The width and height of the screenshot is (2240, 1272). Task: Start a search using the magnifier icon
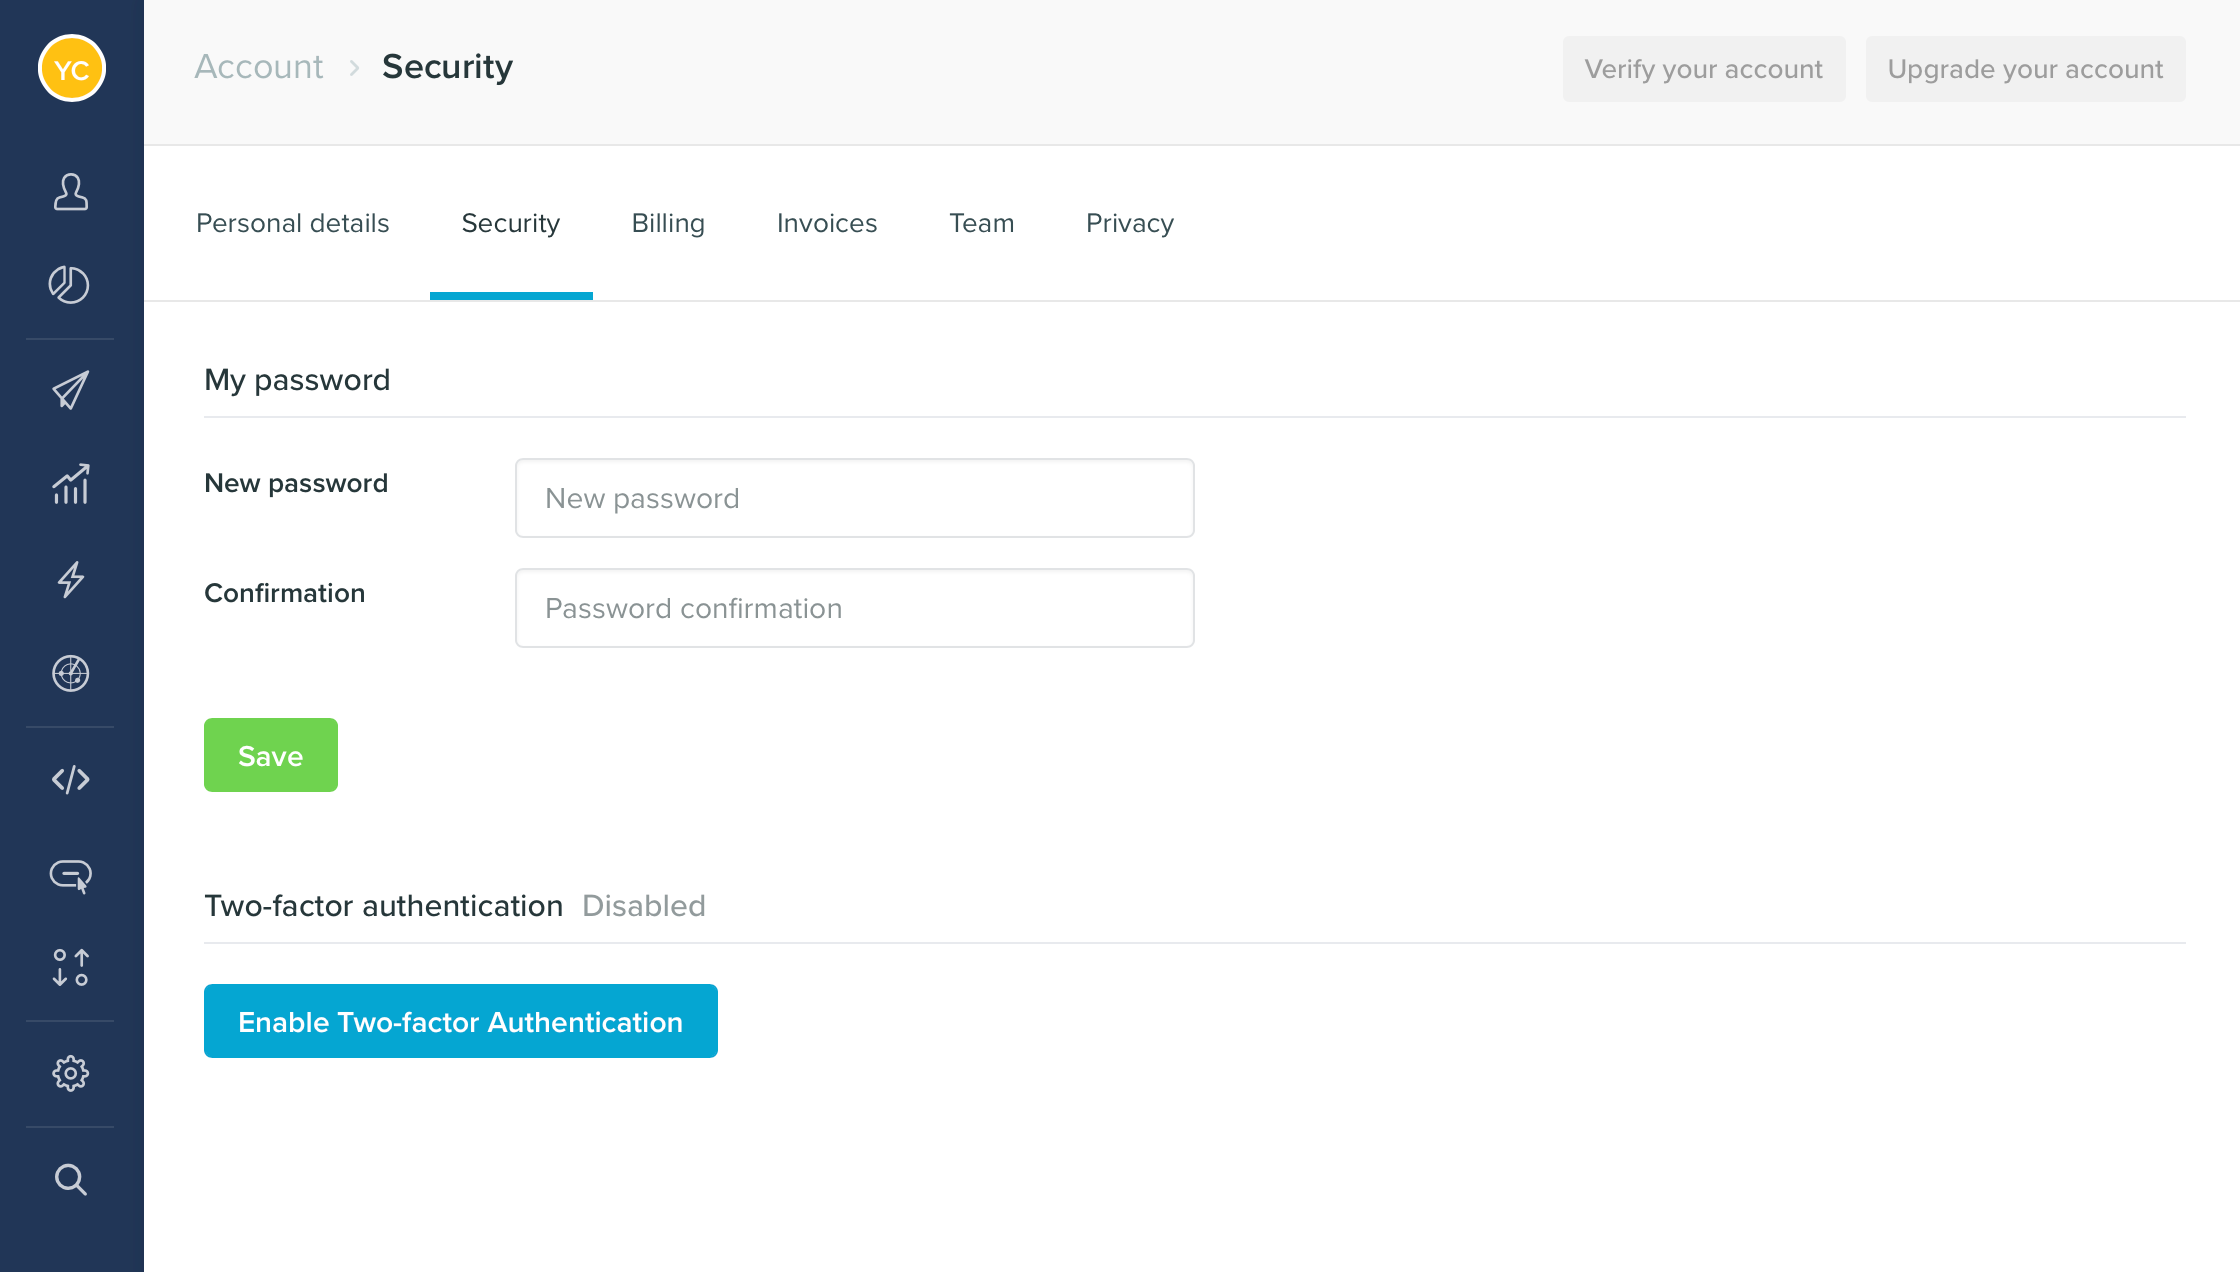[x=70, y=1179]
